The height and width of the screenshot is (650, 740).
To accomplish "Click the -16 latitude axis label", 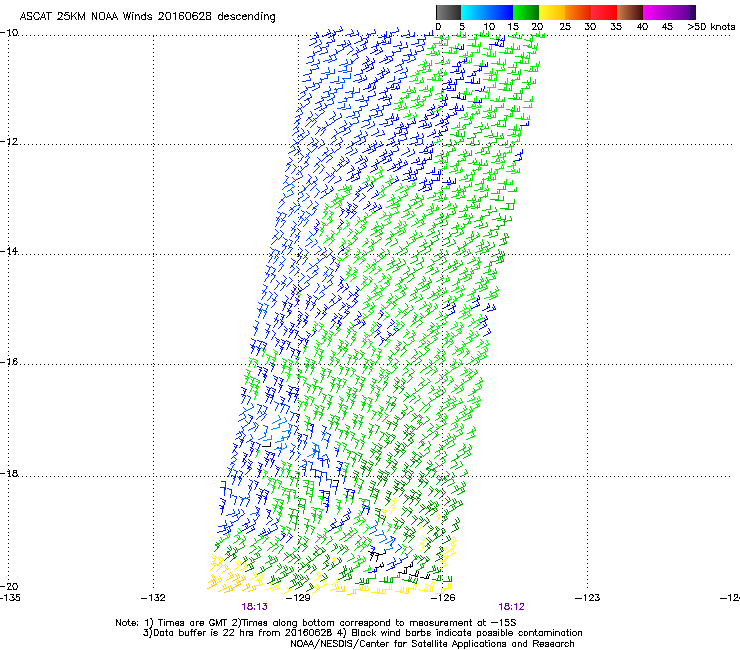I will [9, 362].
